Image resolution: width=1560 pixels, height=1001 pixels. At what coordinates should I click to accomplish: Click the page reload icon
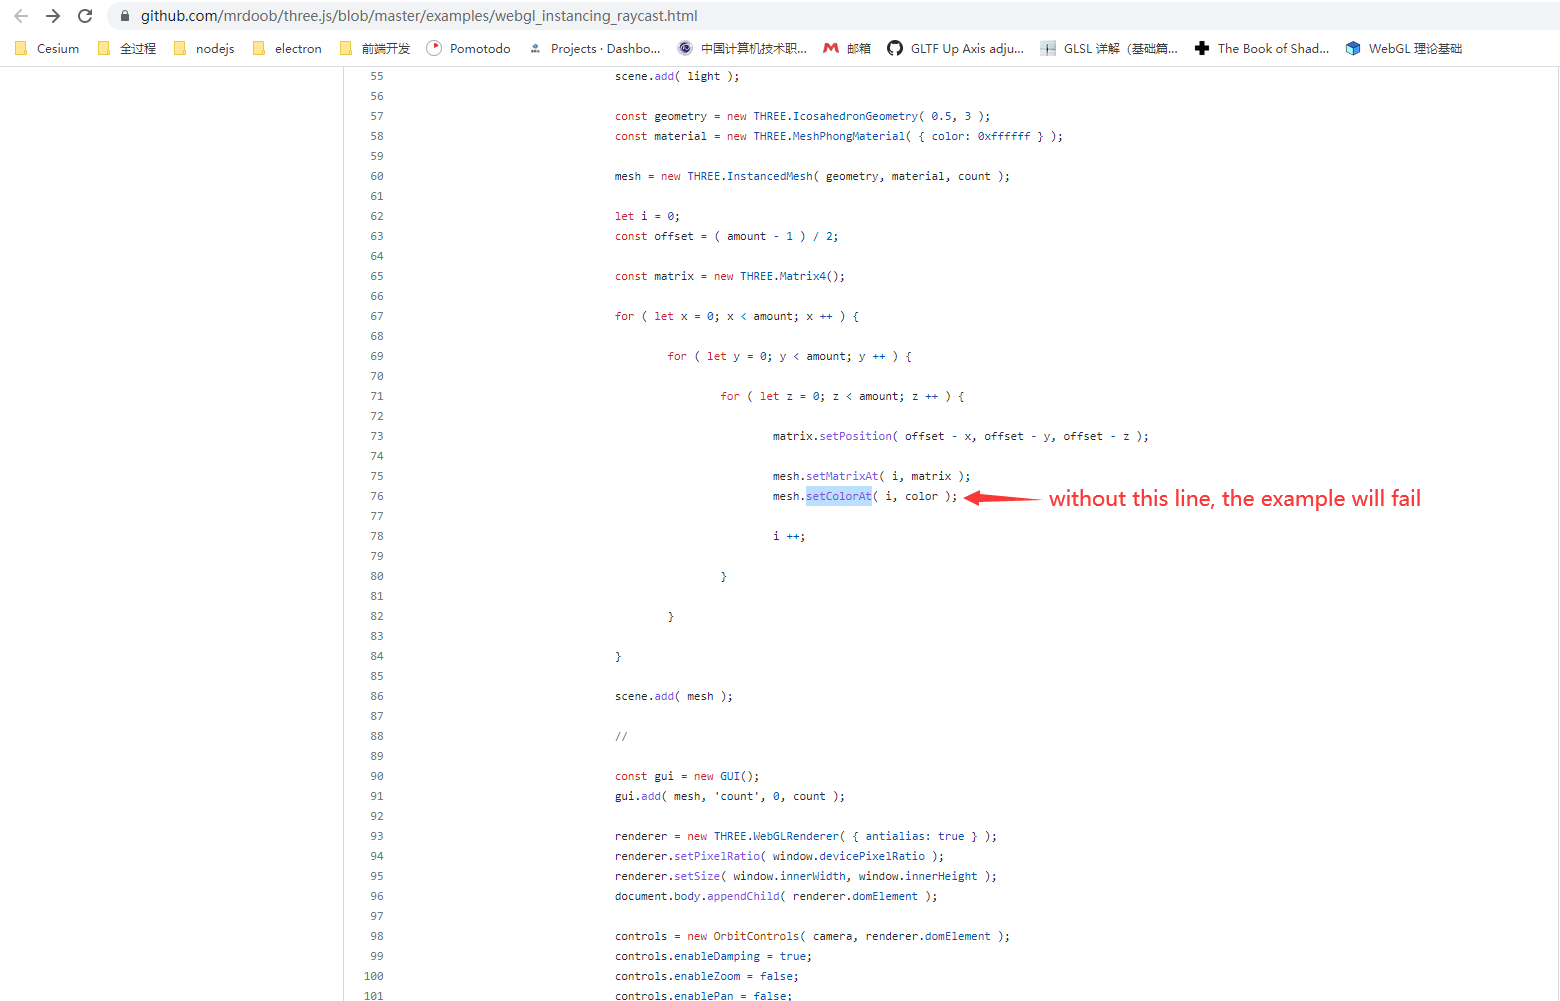coord(85,16)
